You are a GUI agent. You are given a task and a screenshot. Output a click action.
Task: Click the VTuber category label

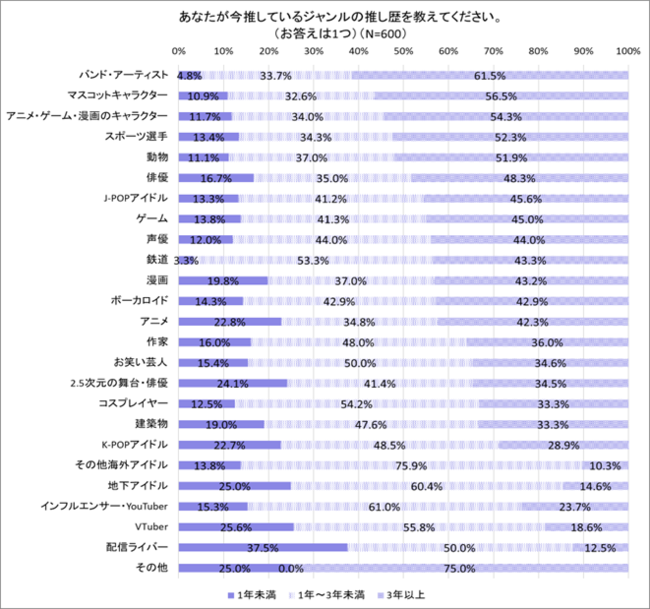click(151, 527)
